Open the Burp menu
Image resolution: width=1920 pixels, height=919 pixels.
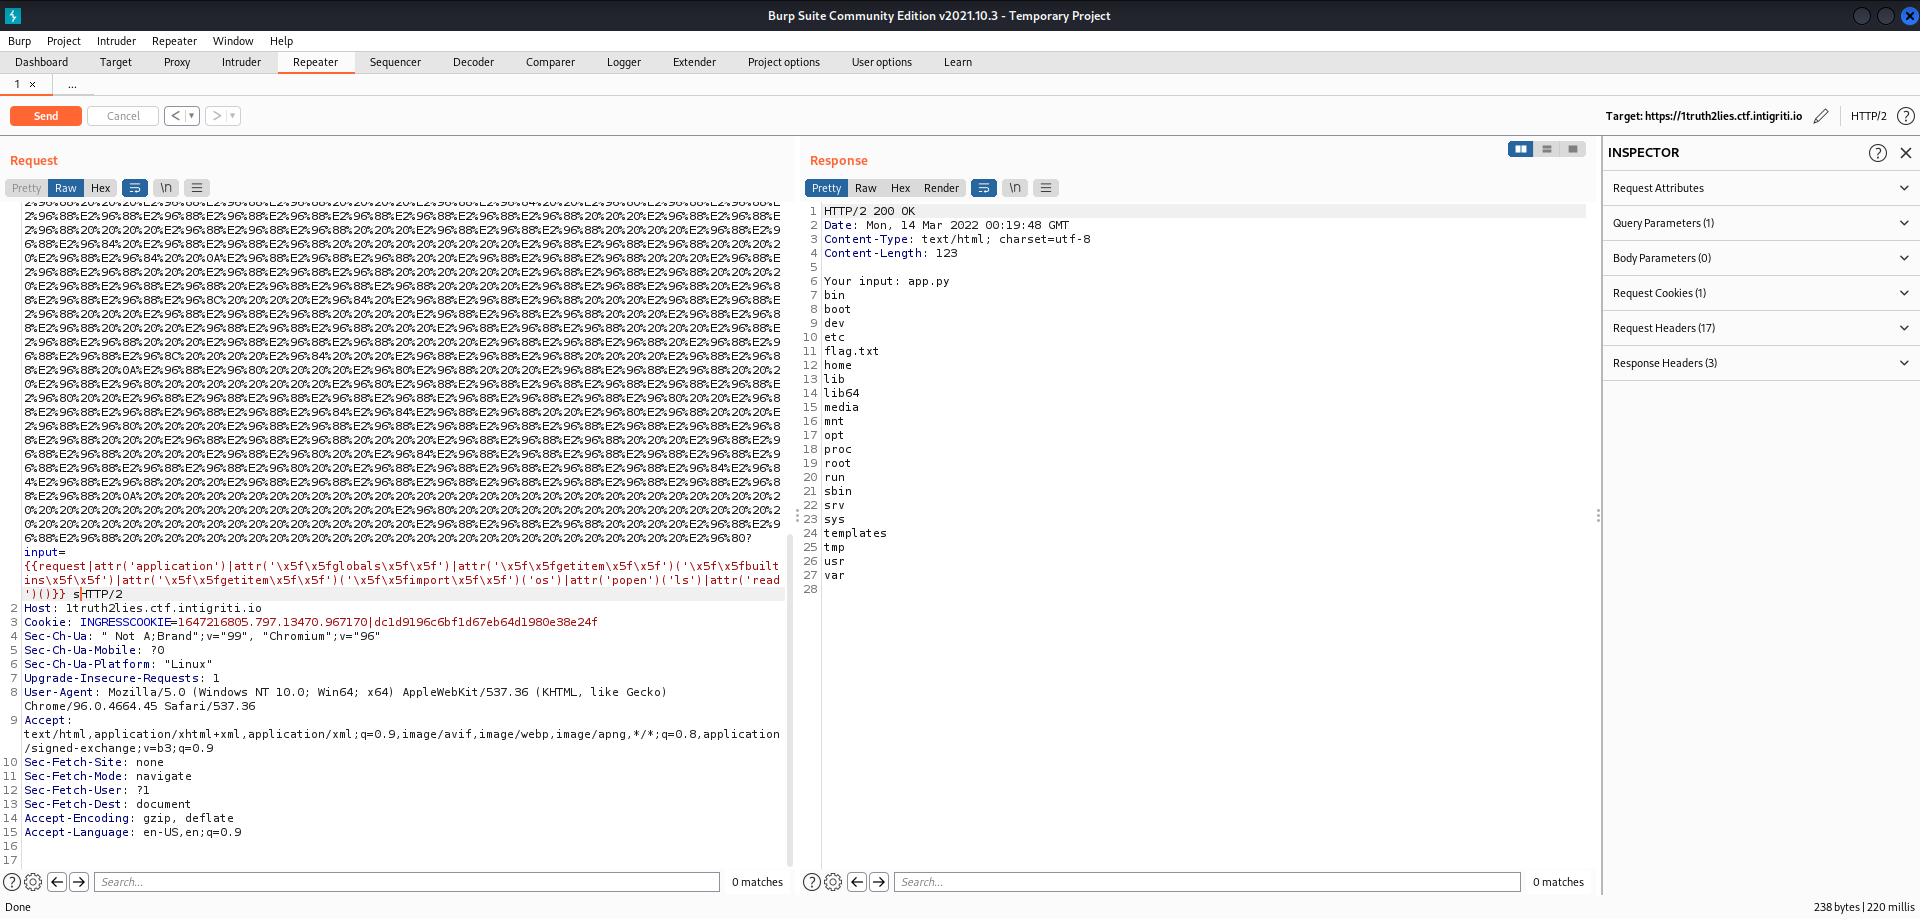point(19,41)
